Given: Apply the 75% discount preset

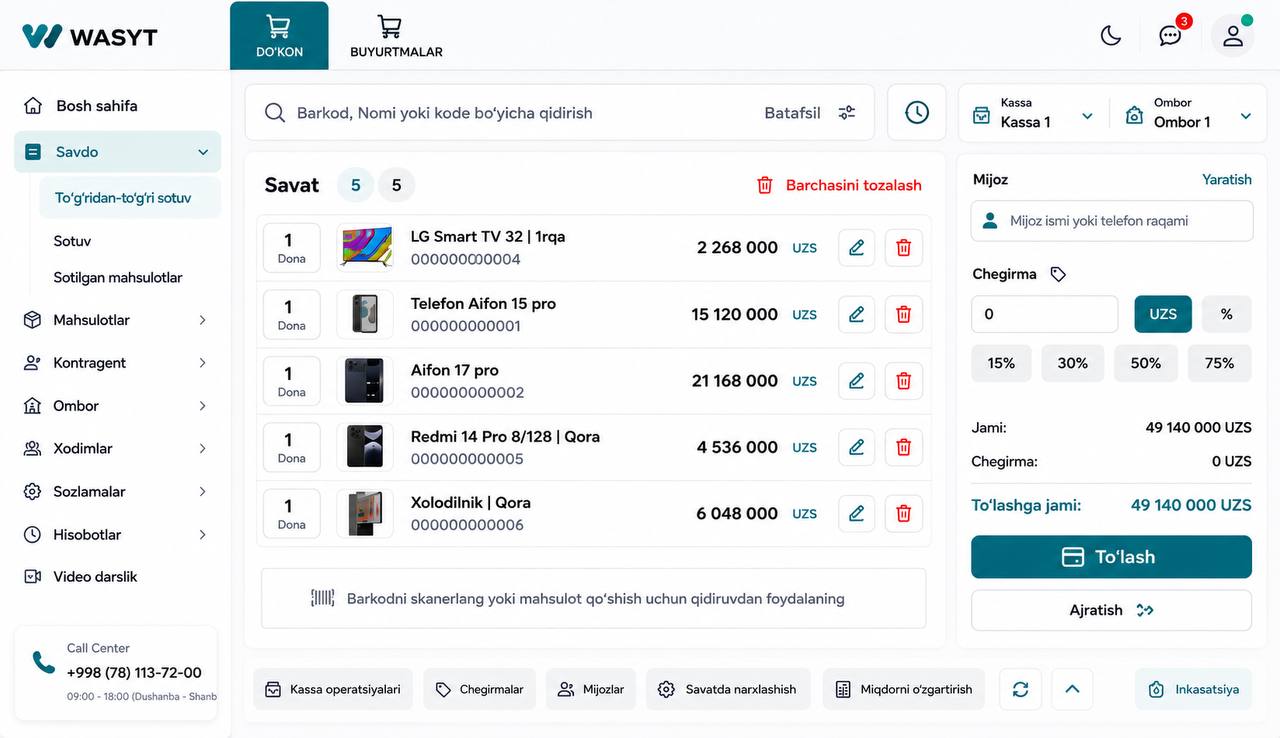Looking at the screenshot, I should [1220, 363].
